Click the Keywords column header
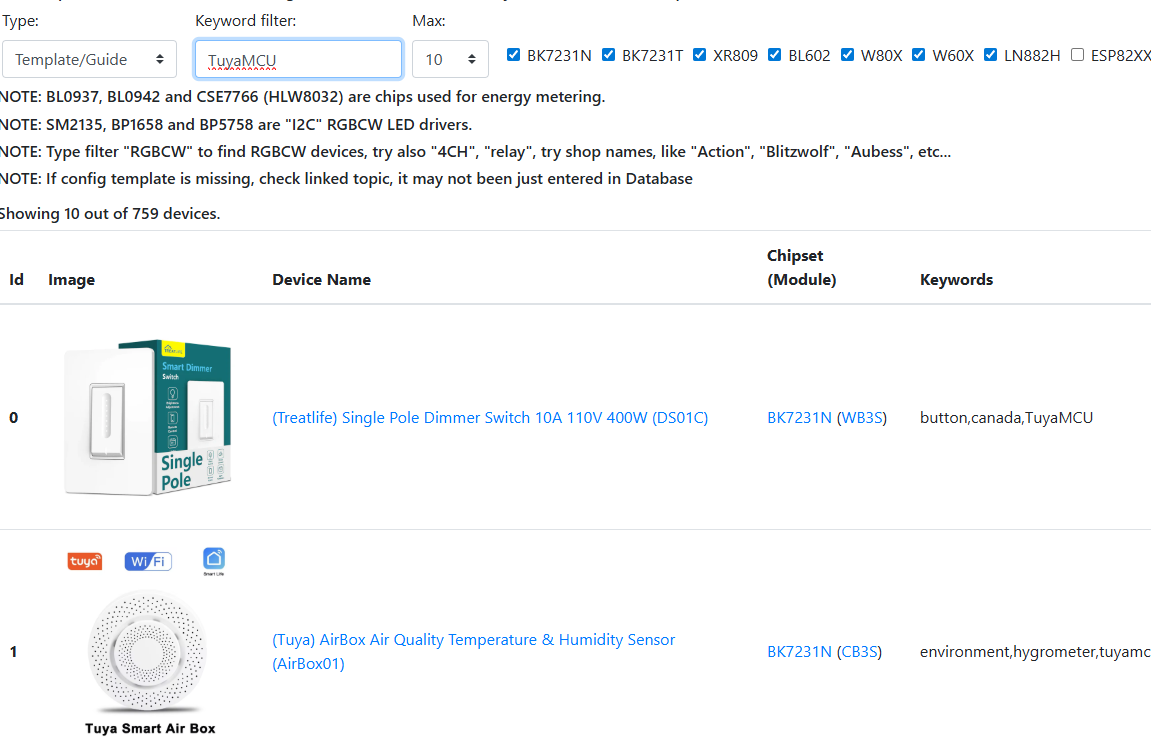Viewport: 1151px width, 744px height. pyautogui.click(x=956, y=280)
